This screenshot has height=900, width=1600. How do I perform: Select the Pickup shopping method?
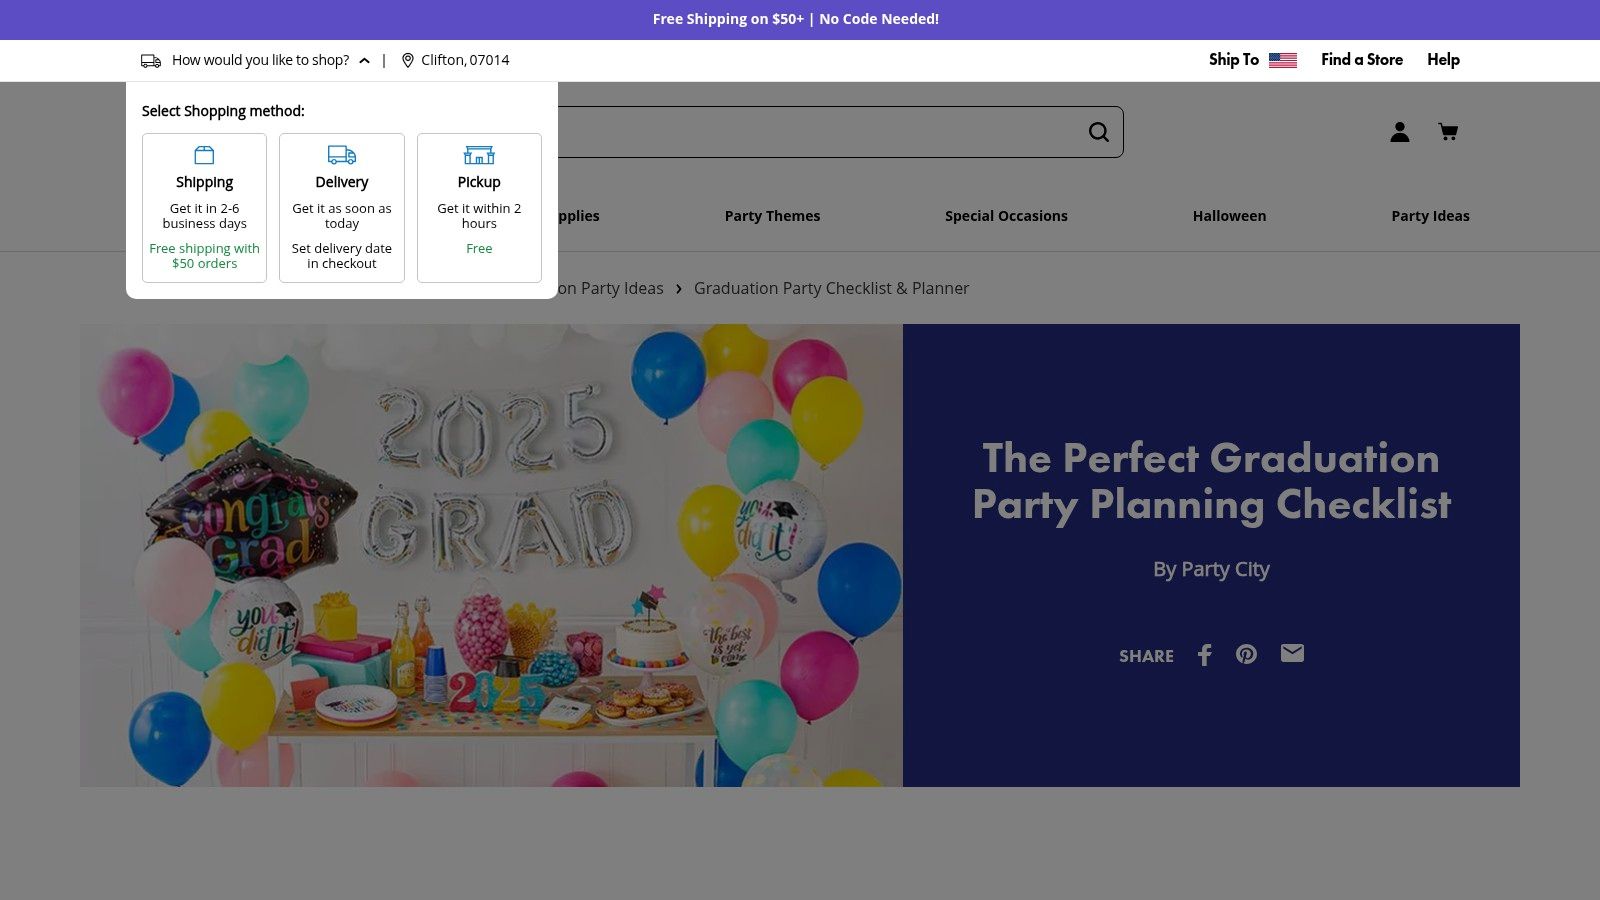point(479,208)
